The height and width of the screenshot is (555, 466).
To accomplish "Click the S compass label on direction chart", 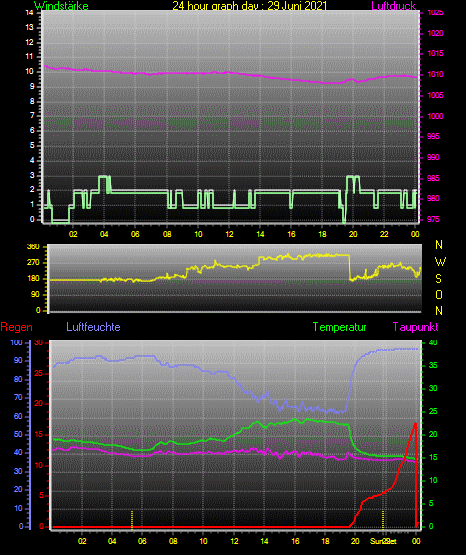I will click(x=438, y=279).
